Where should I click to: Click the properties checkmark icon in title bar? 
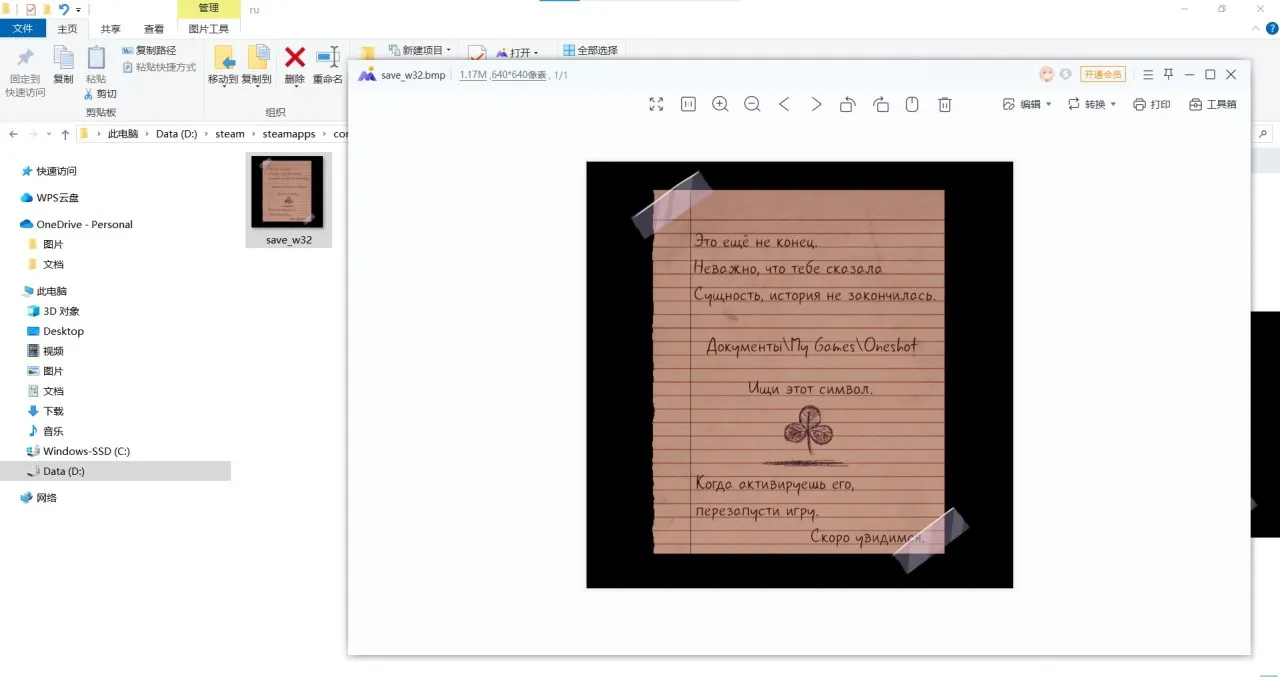(x=30, y=9)
